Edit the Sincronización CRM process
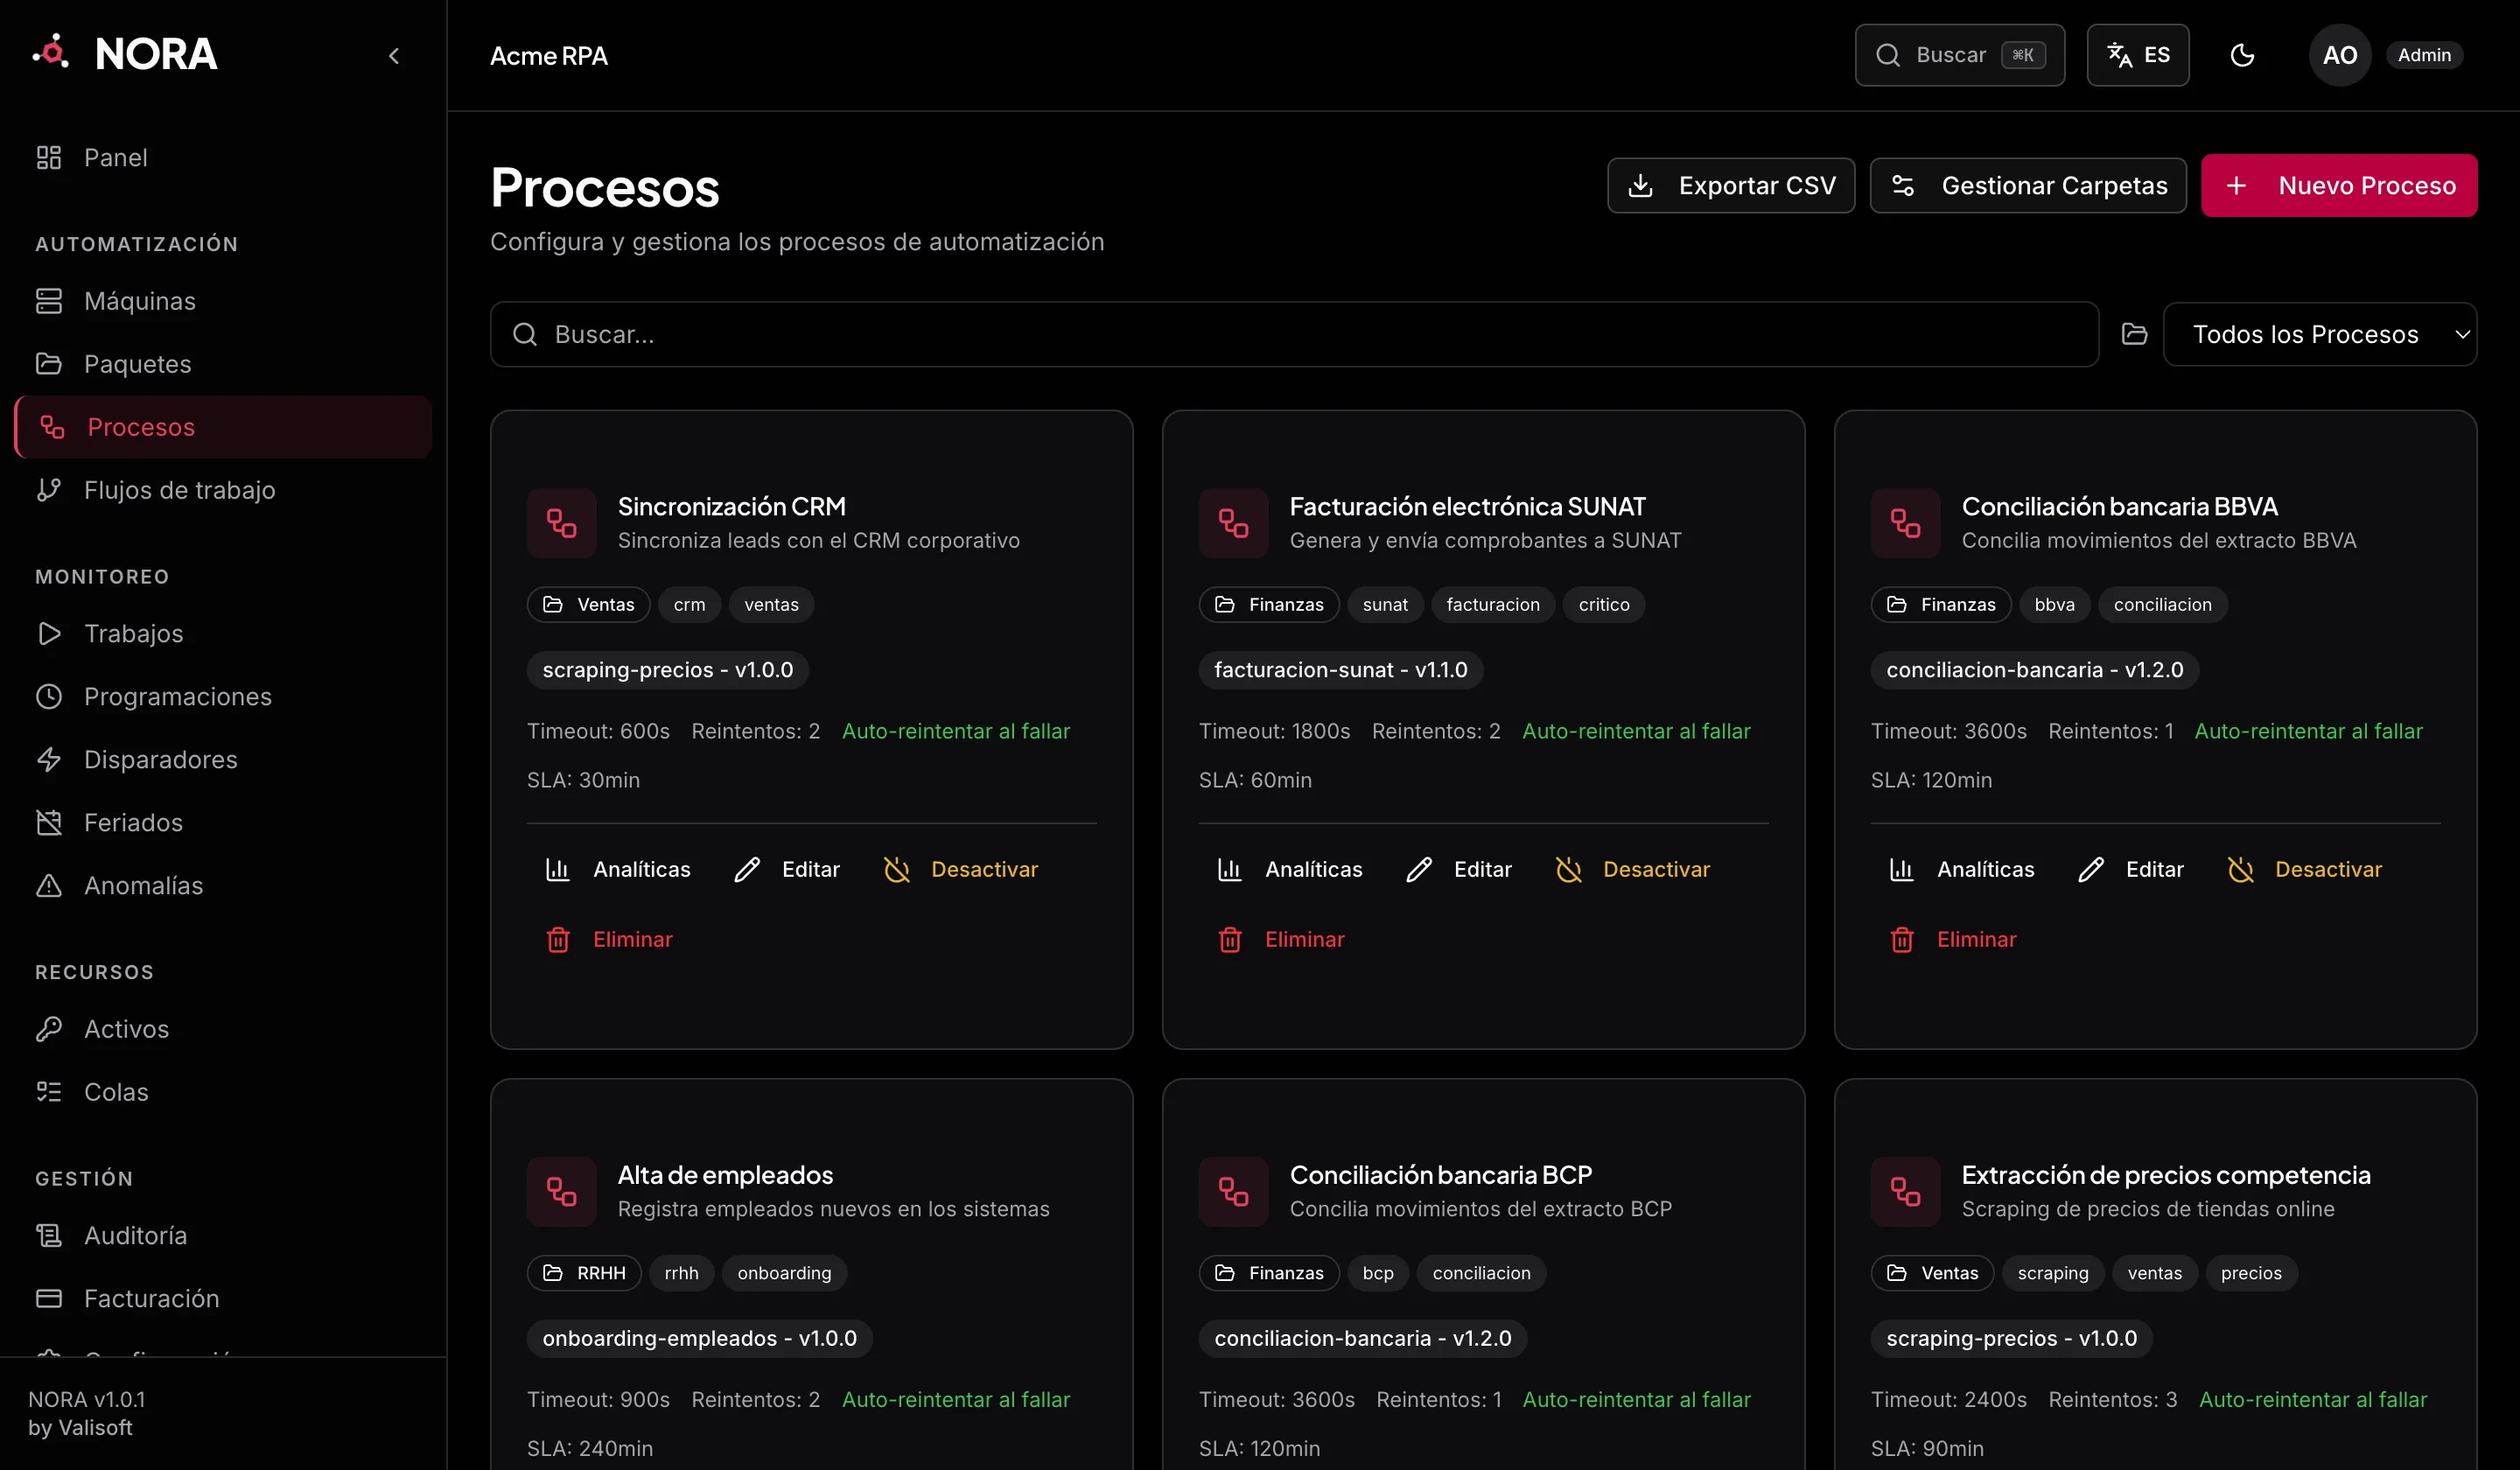The width and height of the screenshot is (2520, 1470). (x=787, y=869)
